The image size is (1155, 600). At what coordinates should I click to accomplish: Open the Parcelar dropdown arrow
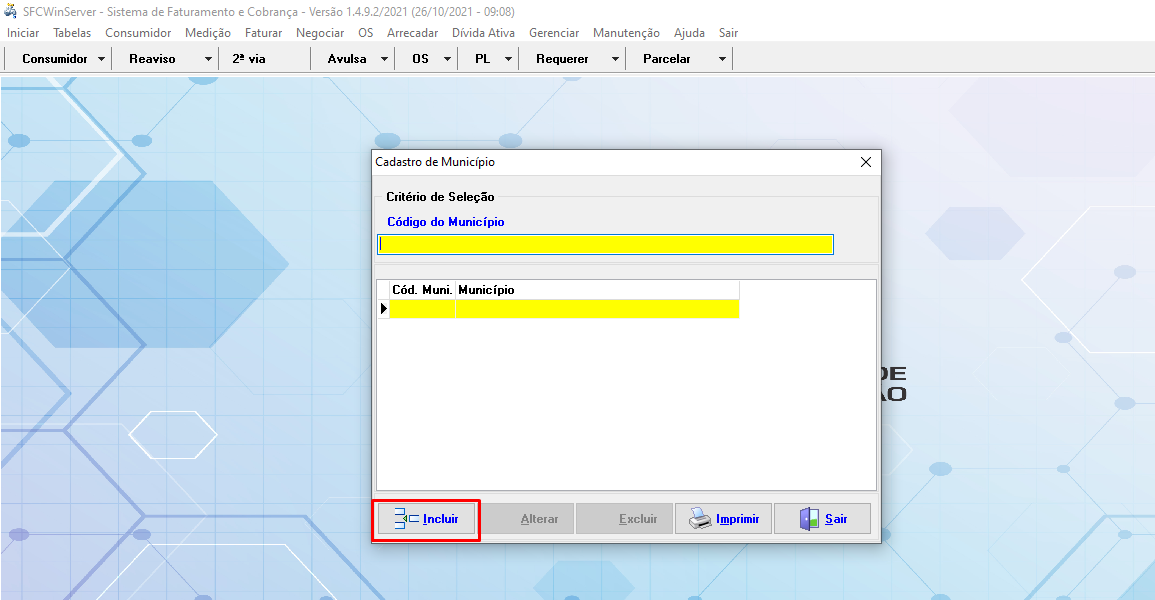(722, 59)
